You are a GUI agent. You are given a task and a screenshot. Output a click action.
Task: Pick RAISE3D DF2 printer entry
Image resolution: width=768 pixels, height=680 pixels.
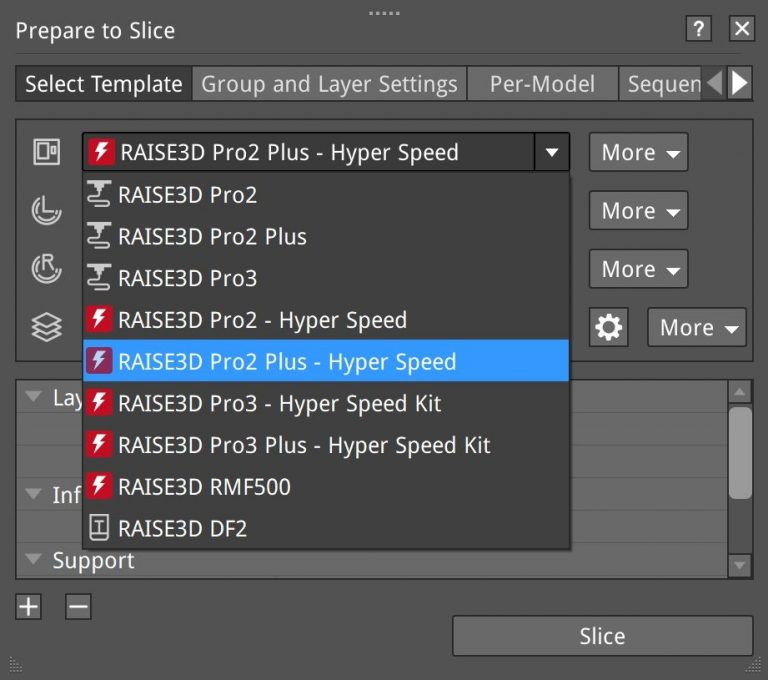coord(182,528)
